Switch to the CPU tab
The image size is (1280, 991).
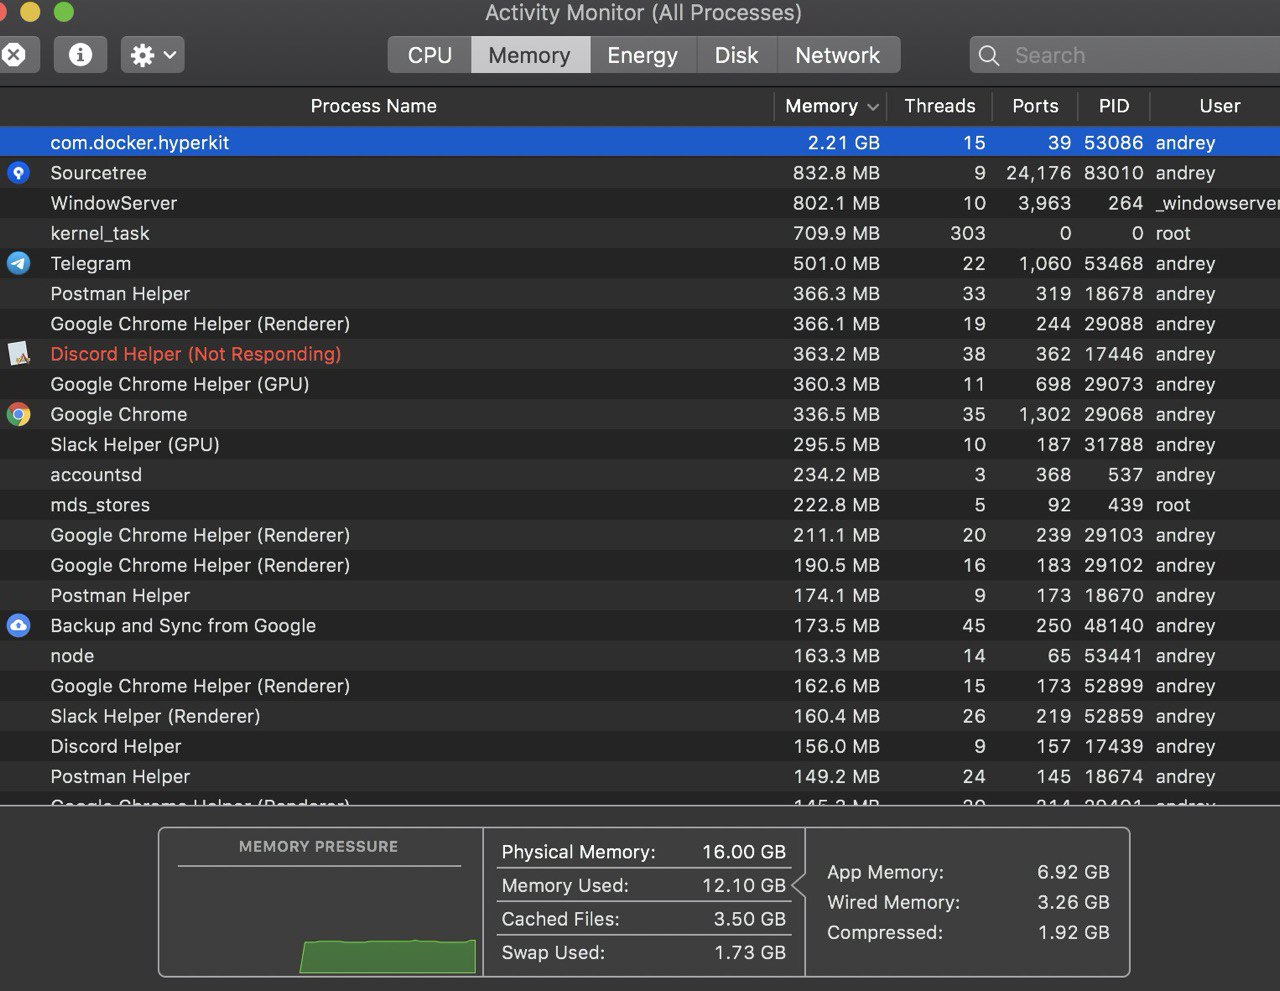430,55
